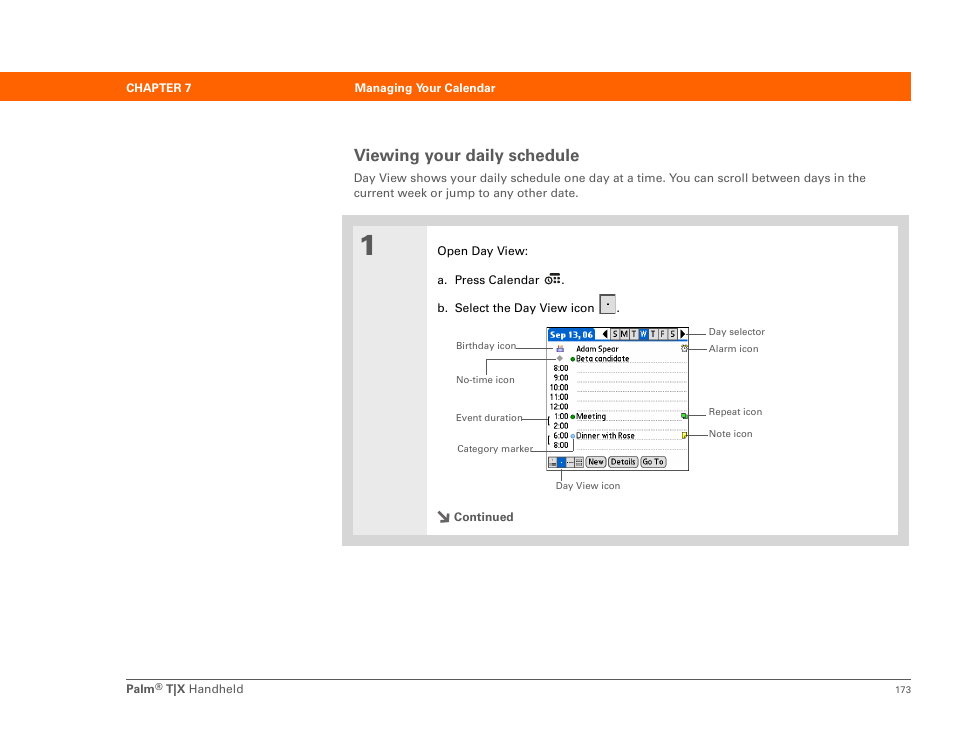Select the Dinner with Rose event
Viewport: 954px width, 738px height.
(x=605, y=436)
